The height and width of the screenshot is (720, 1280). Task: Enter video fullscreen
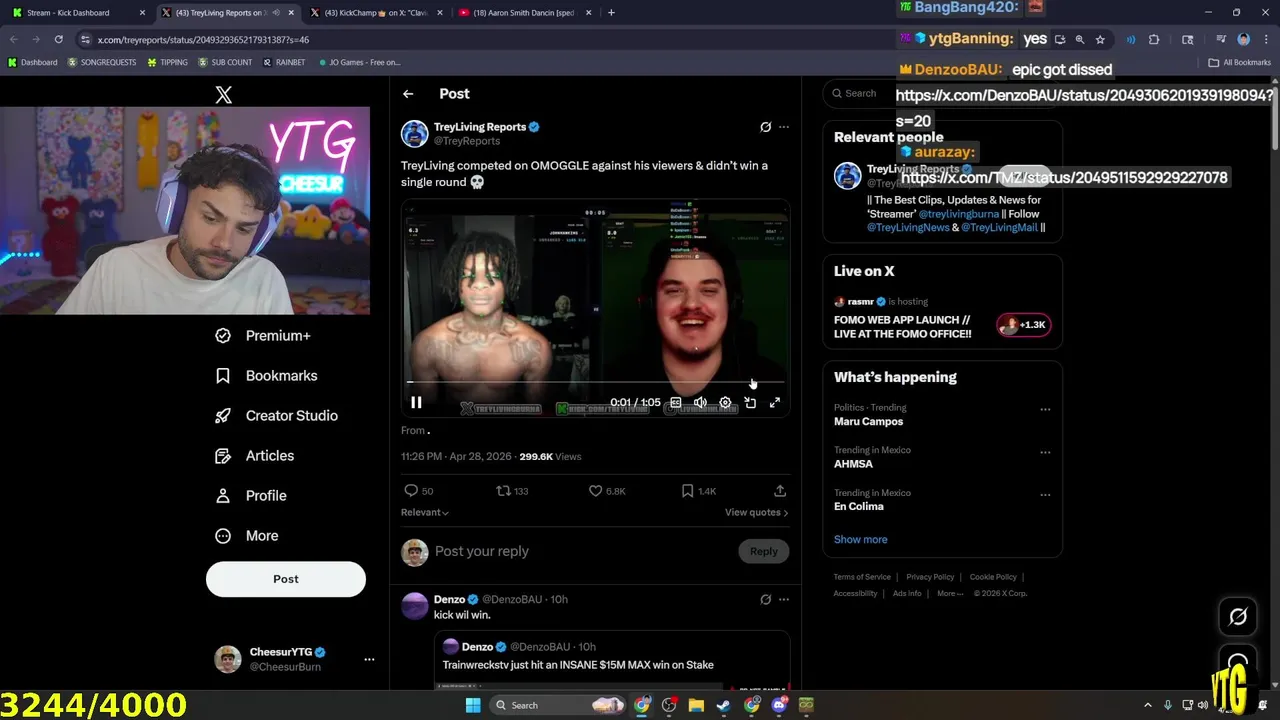tap(775, 403)
